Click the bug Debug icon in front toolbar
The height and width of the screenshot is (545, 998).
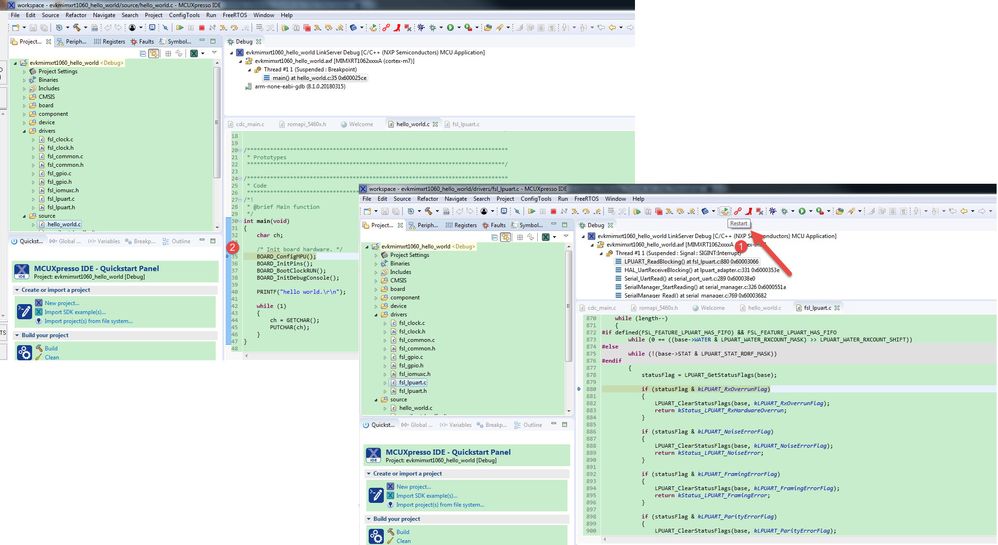784,211
